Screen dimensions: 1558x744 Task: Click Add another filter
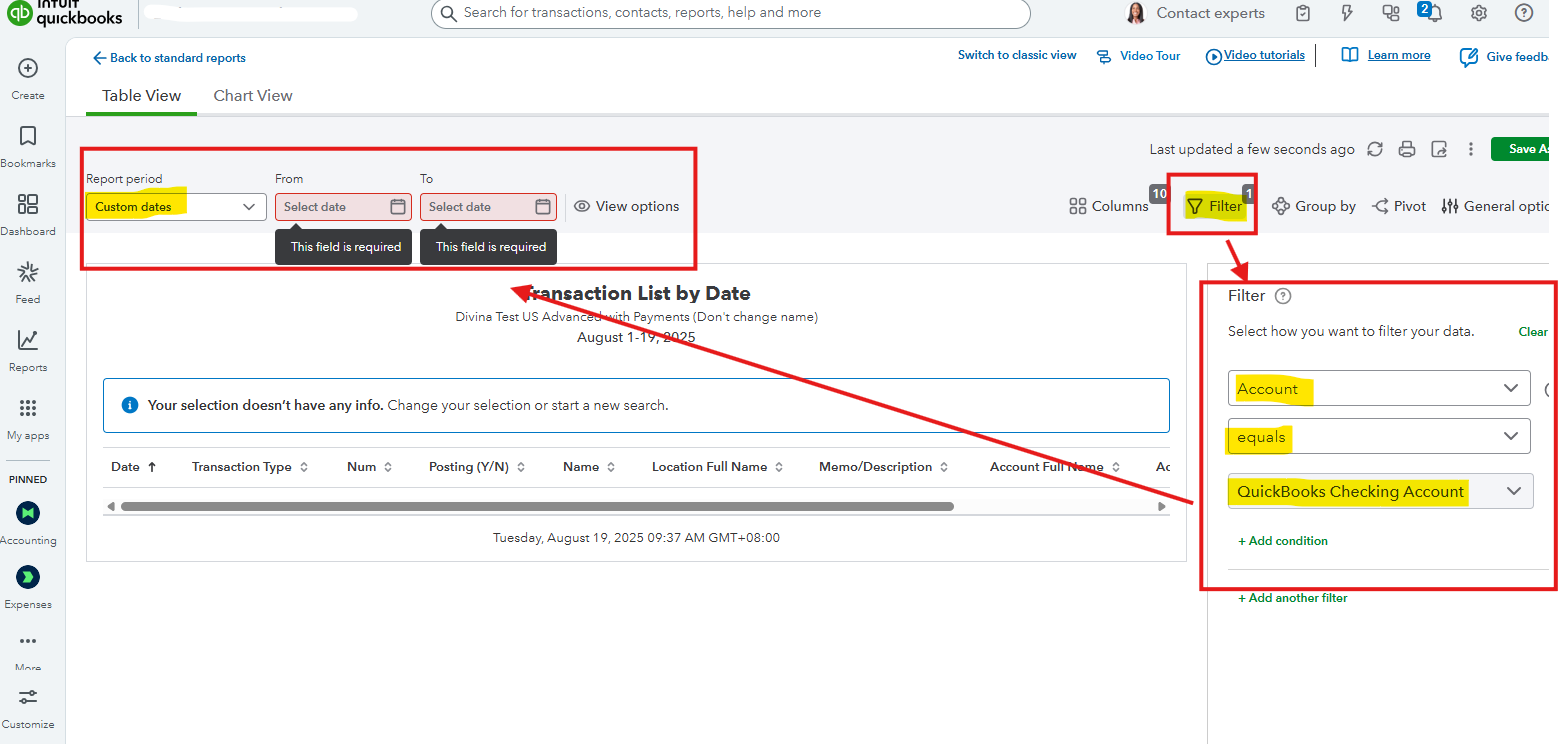(x=1293, y=598)
